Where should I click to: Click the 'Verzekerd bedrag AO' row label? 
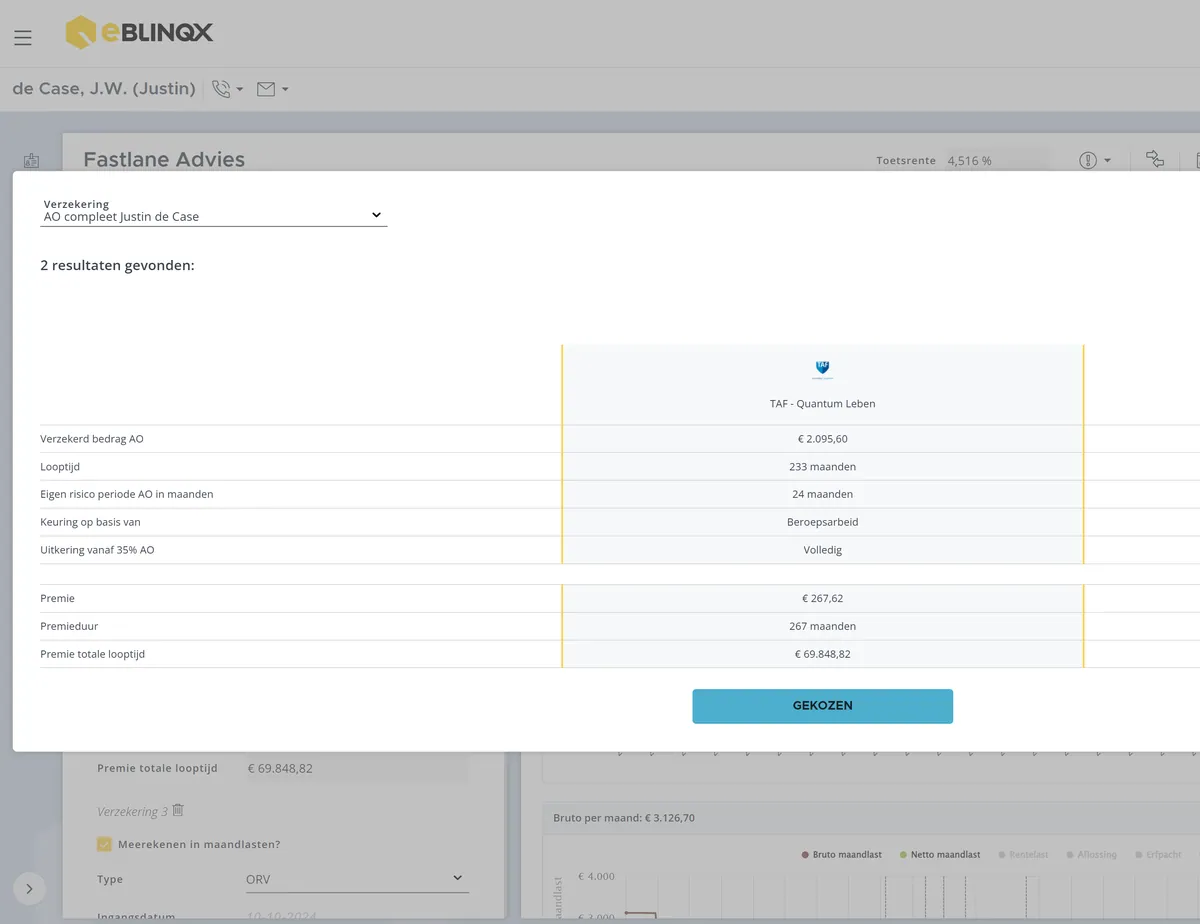[x=92, y=439]
